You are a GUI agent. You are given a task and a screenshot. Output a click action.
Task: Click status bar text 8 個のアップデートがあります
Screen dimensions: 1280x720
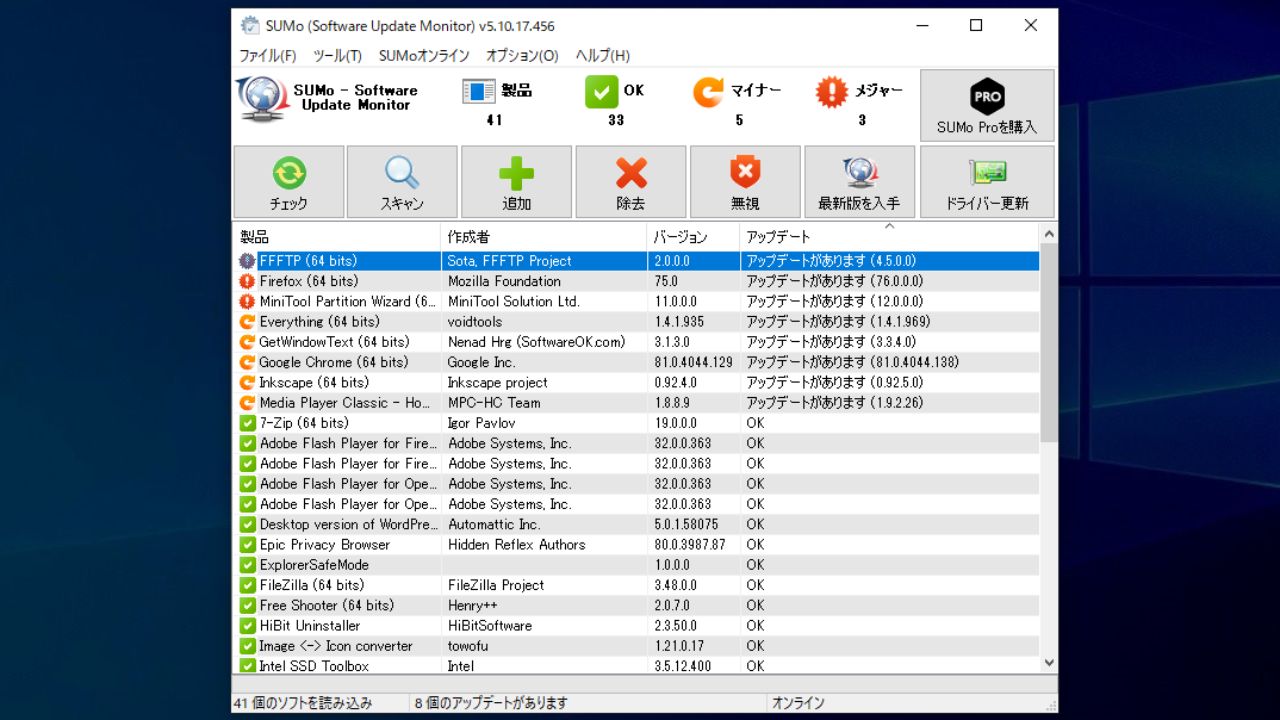tap(492, 703)
